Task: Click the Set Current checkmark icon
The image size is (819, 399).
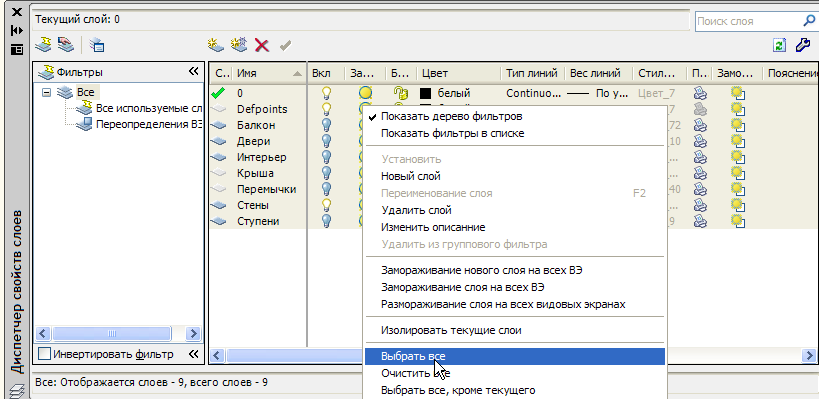Action: pyautogui.click(x=285, y=45)
